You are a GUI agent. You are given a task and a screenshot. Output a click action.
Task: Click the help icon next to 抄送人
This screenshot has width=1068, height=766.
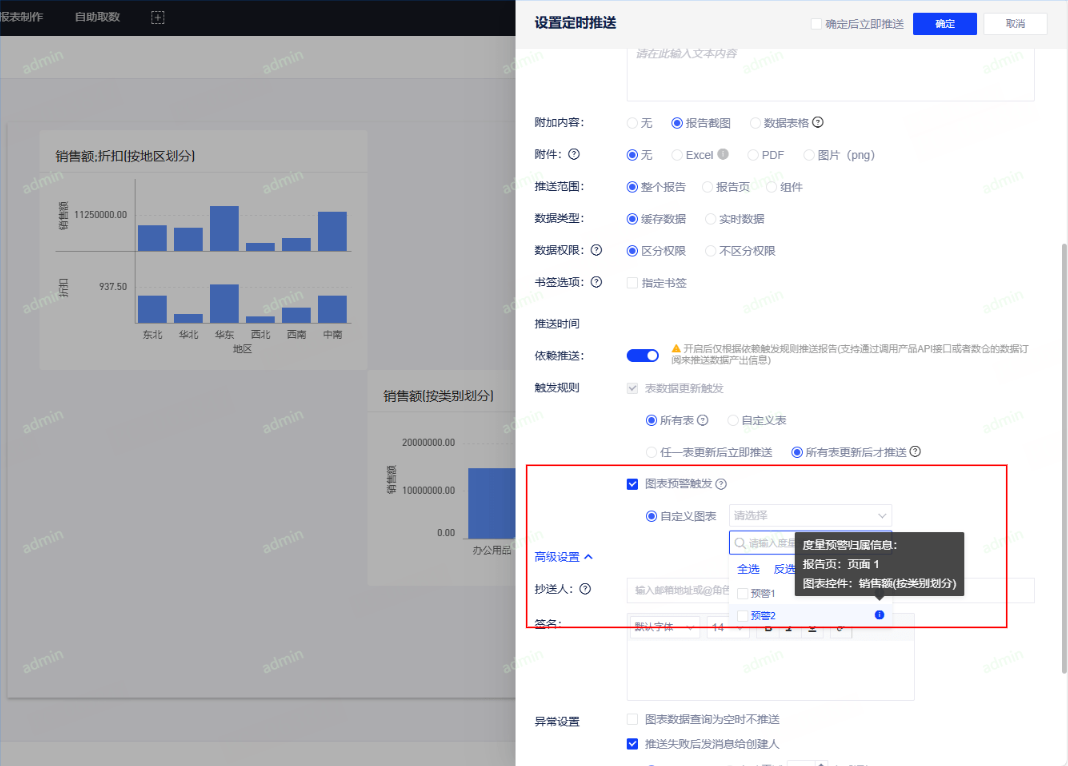pos(585,589)
